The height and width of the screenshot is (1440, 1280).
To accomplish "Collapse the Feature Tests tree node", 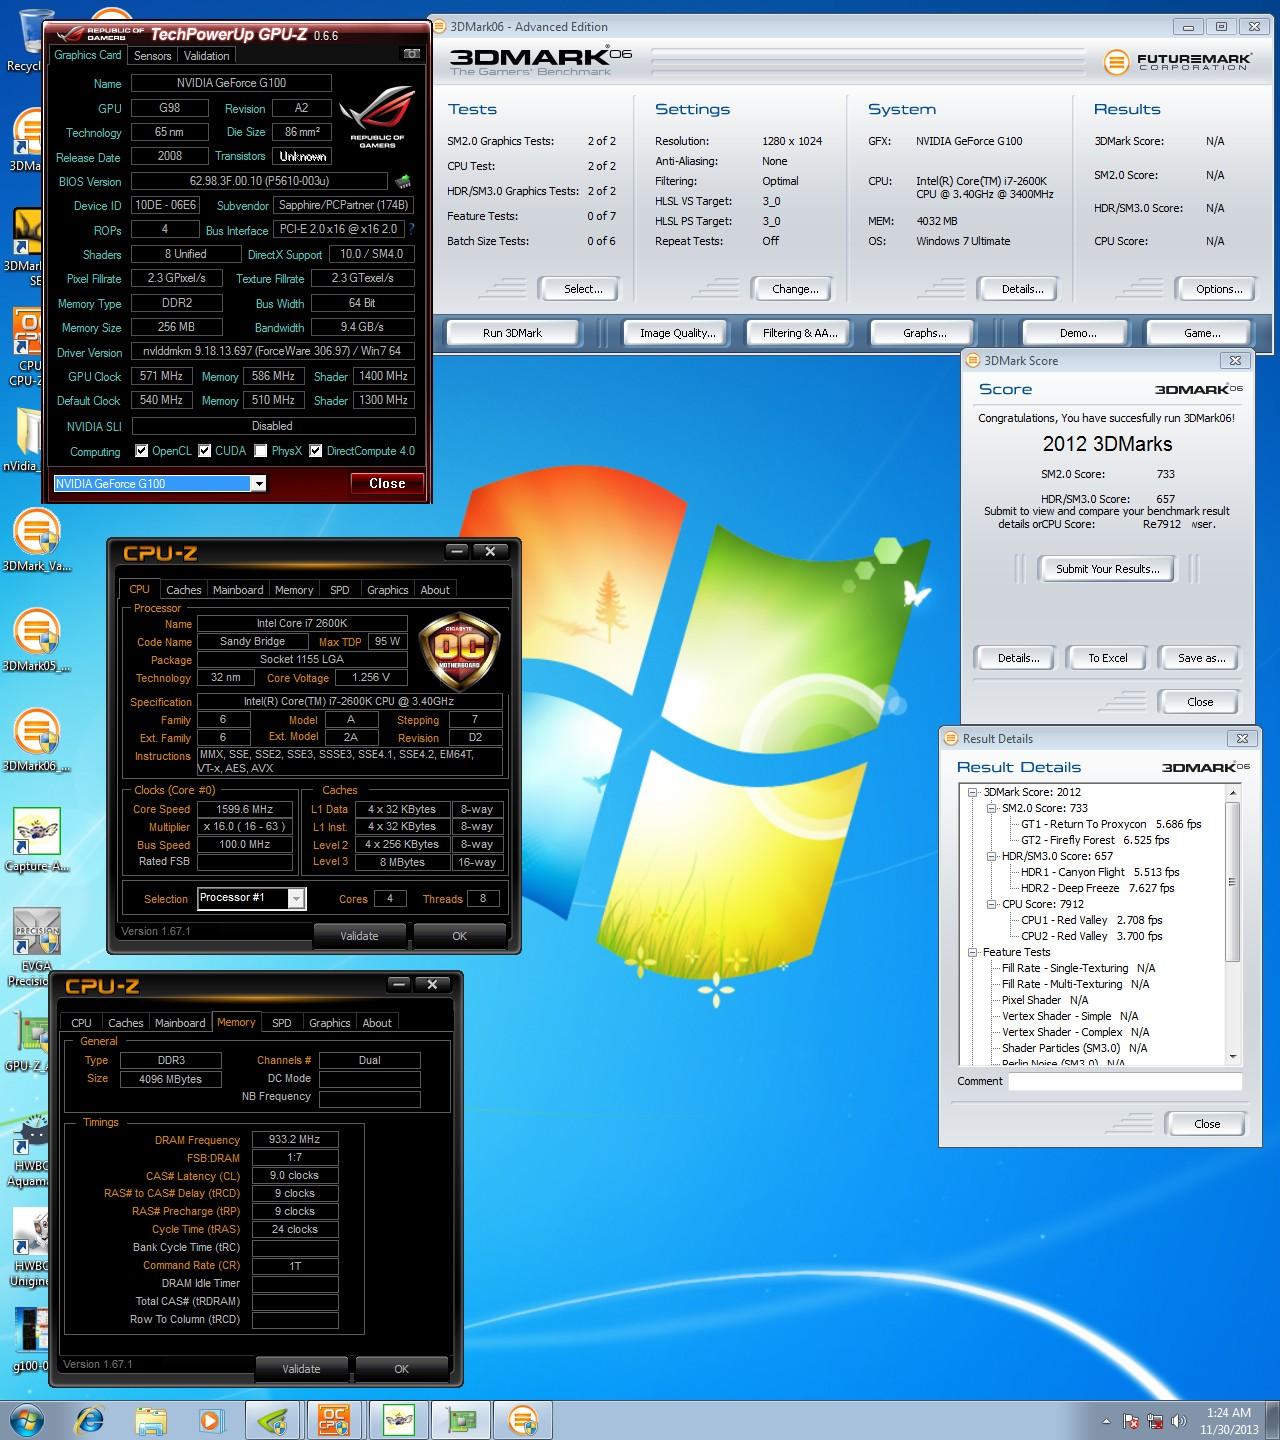I will click(973, 952).
